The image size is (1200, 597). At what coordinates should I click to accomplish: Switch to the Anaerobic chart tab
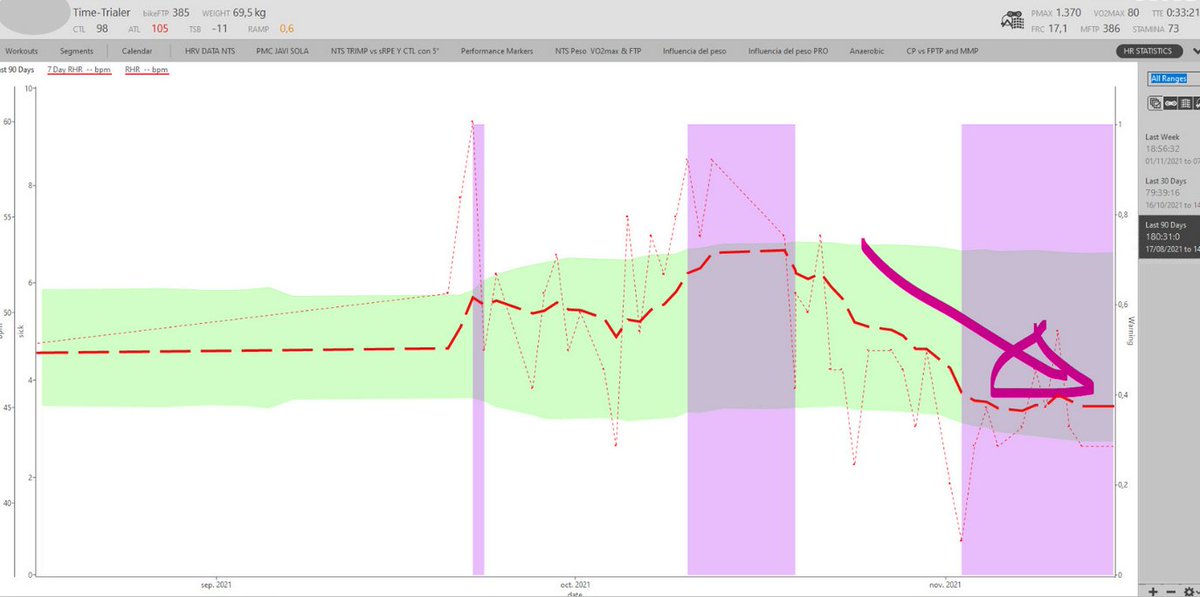[x=866, y=50]
